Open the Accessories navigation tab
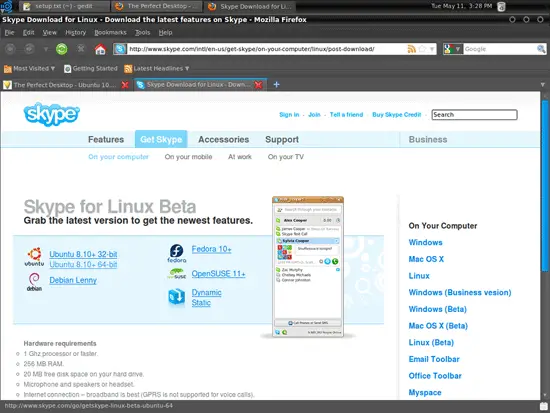550x413 pixels. tap(223, 139)
